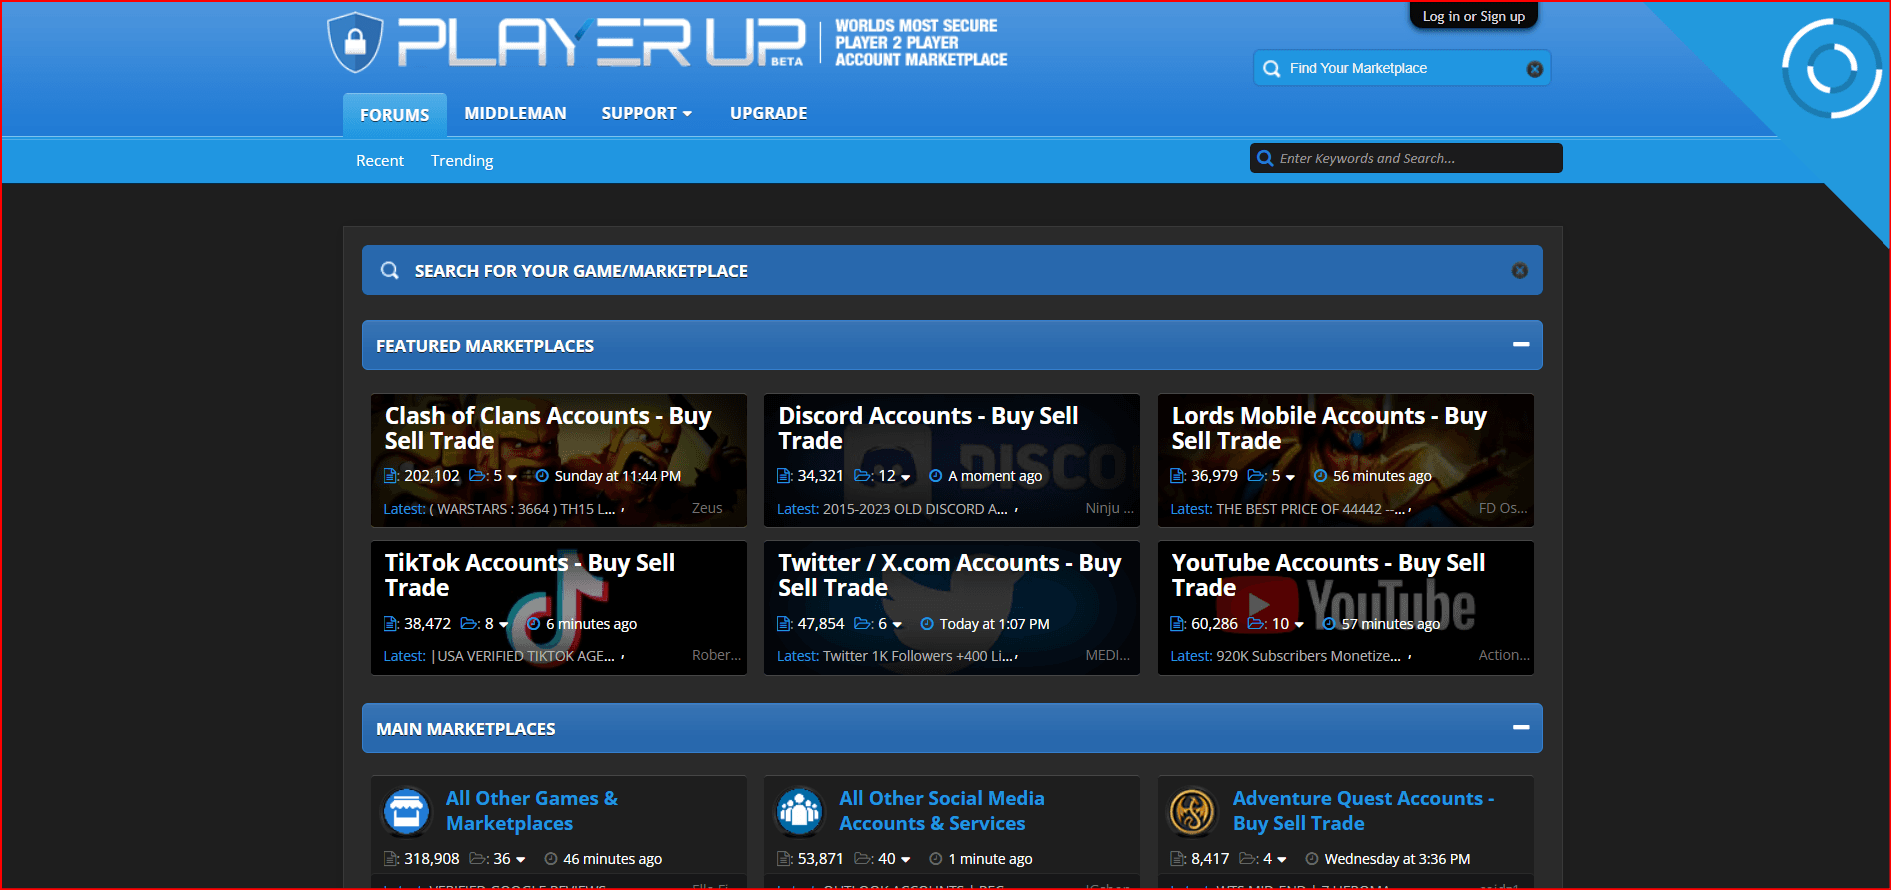Click the All Other Social Media icon

pyautogui.click(x=799, y=811)
